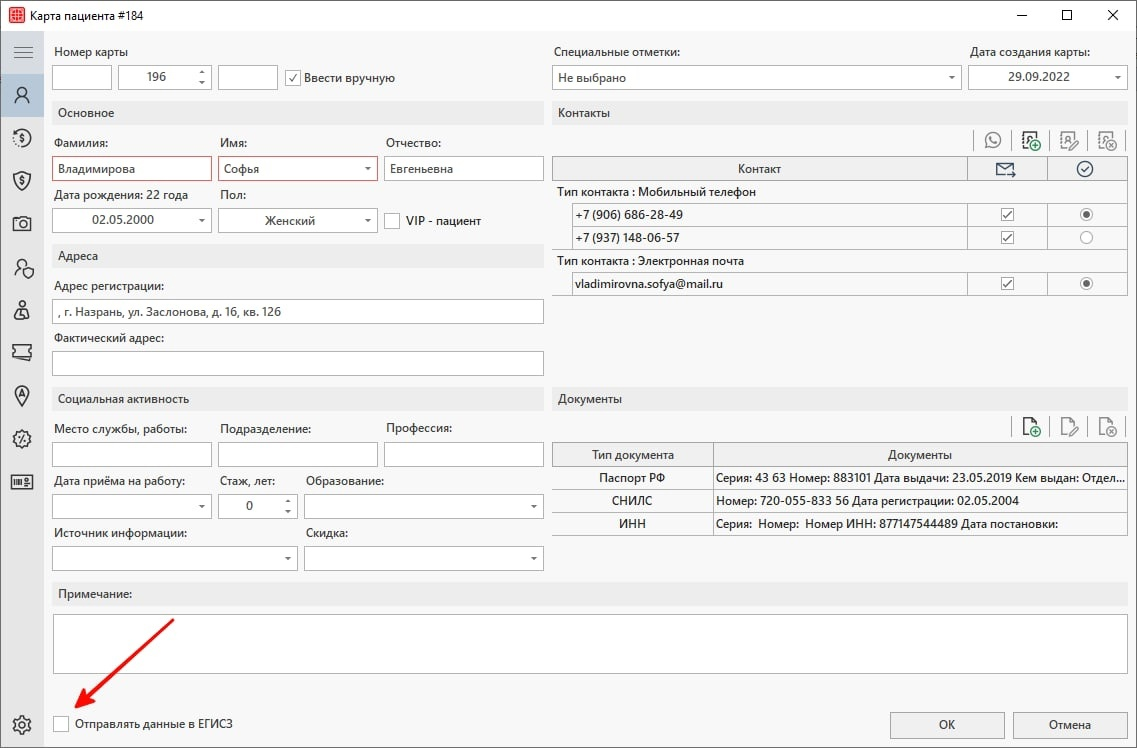
Task: Decrease card number spinner value
Action: pos(202,83)
